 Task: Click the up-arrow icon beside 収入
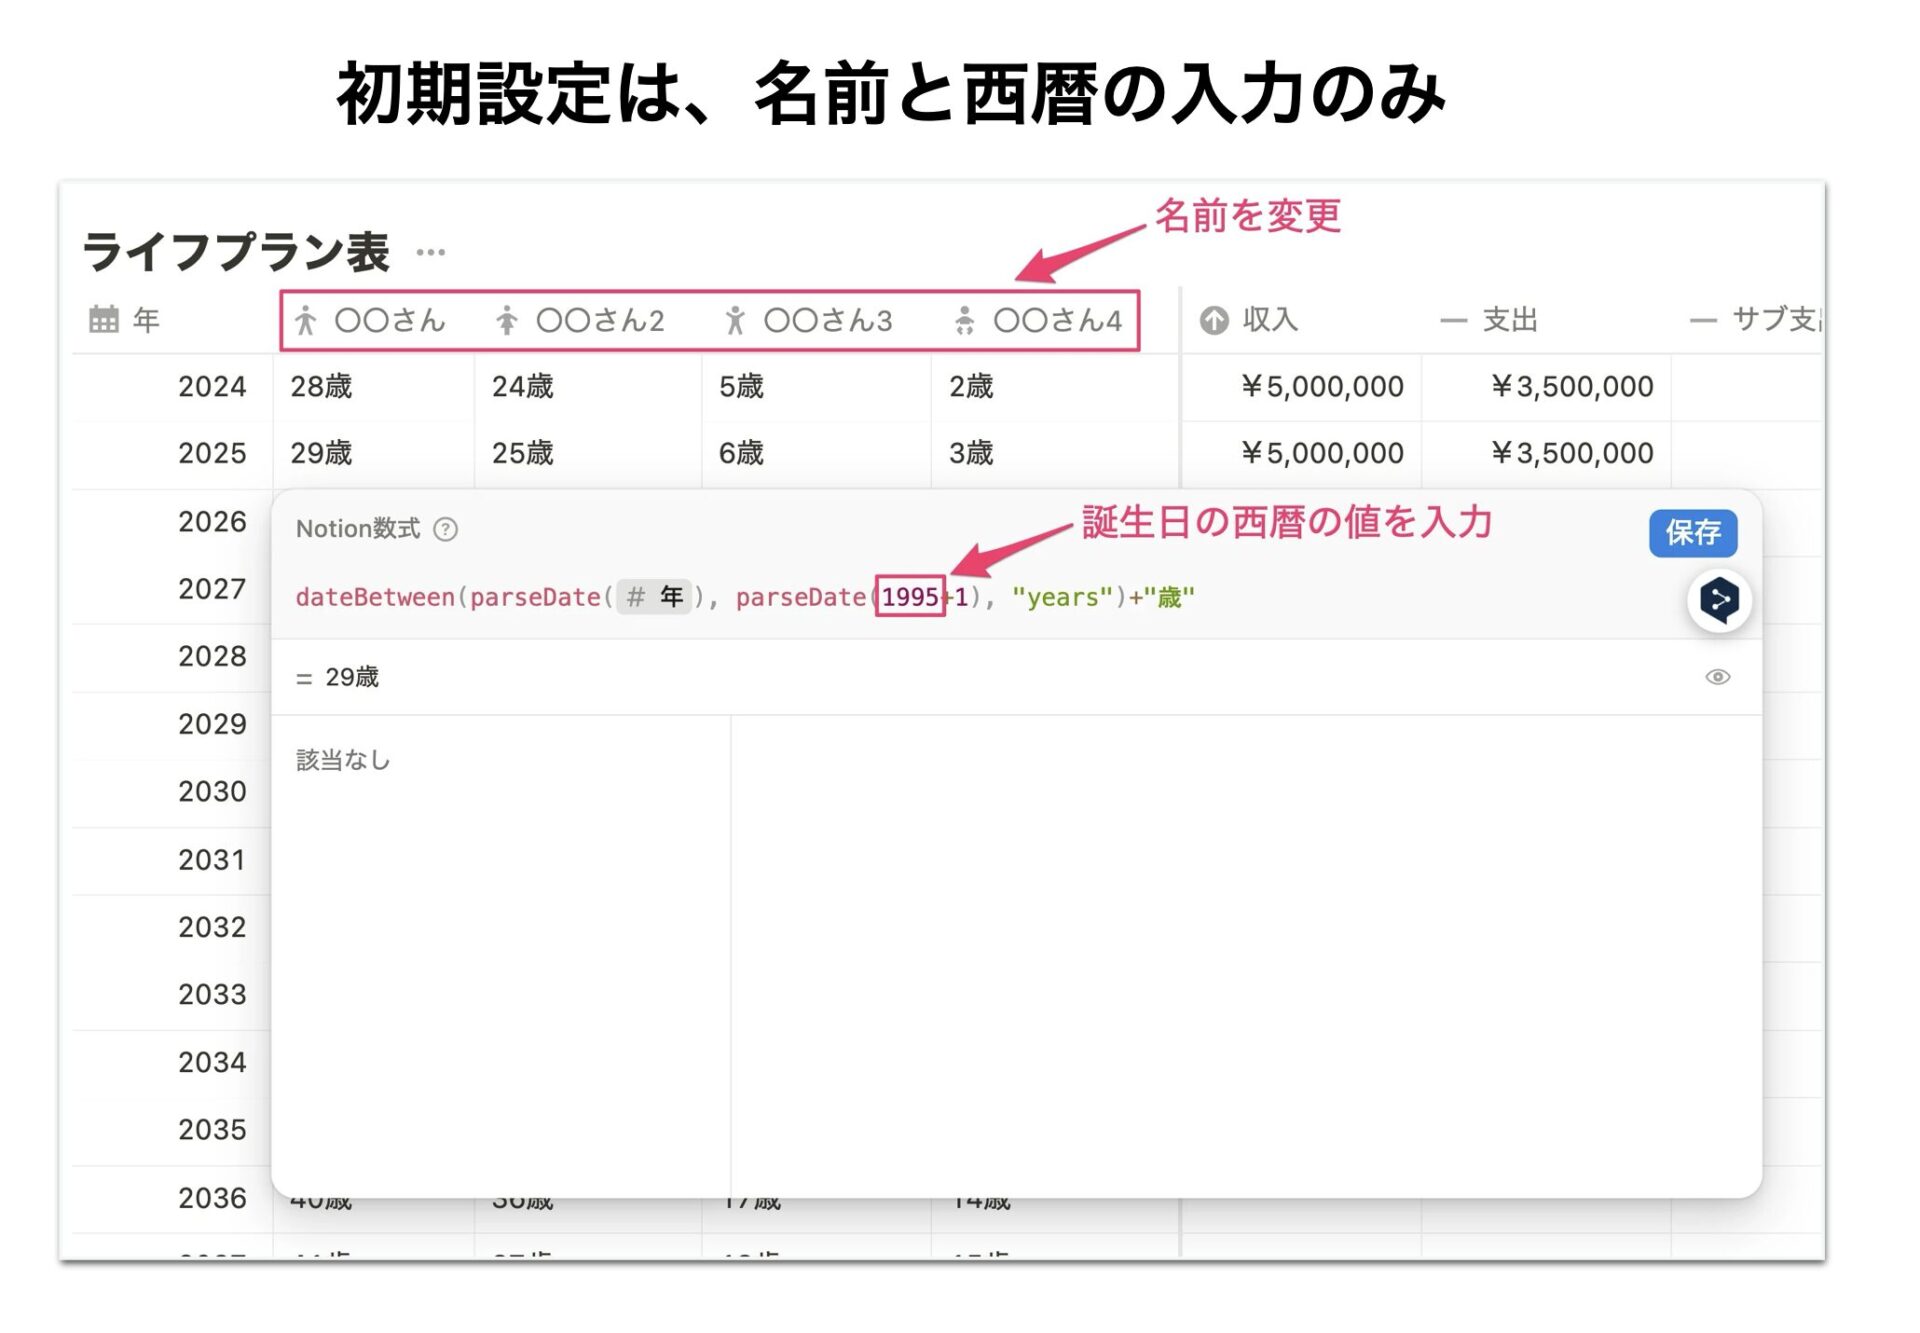click(x=1214, y=320)
